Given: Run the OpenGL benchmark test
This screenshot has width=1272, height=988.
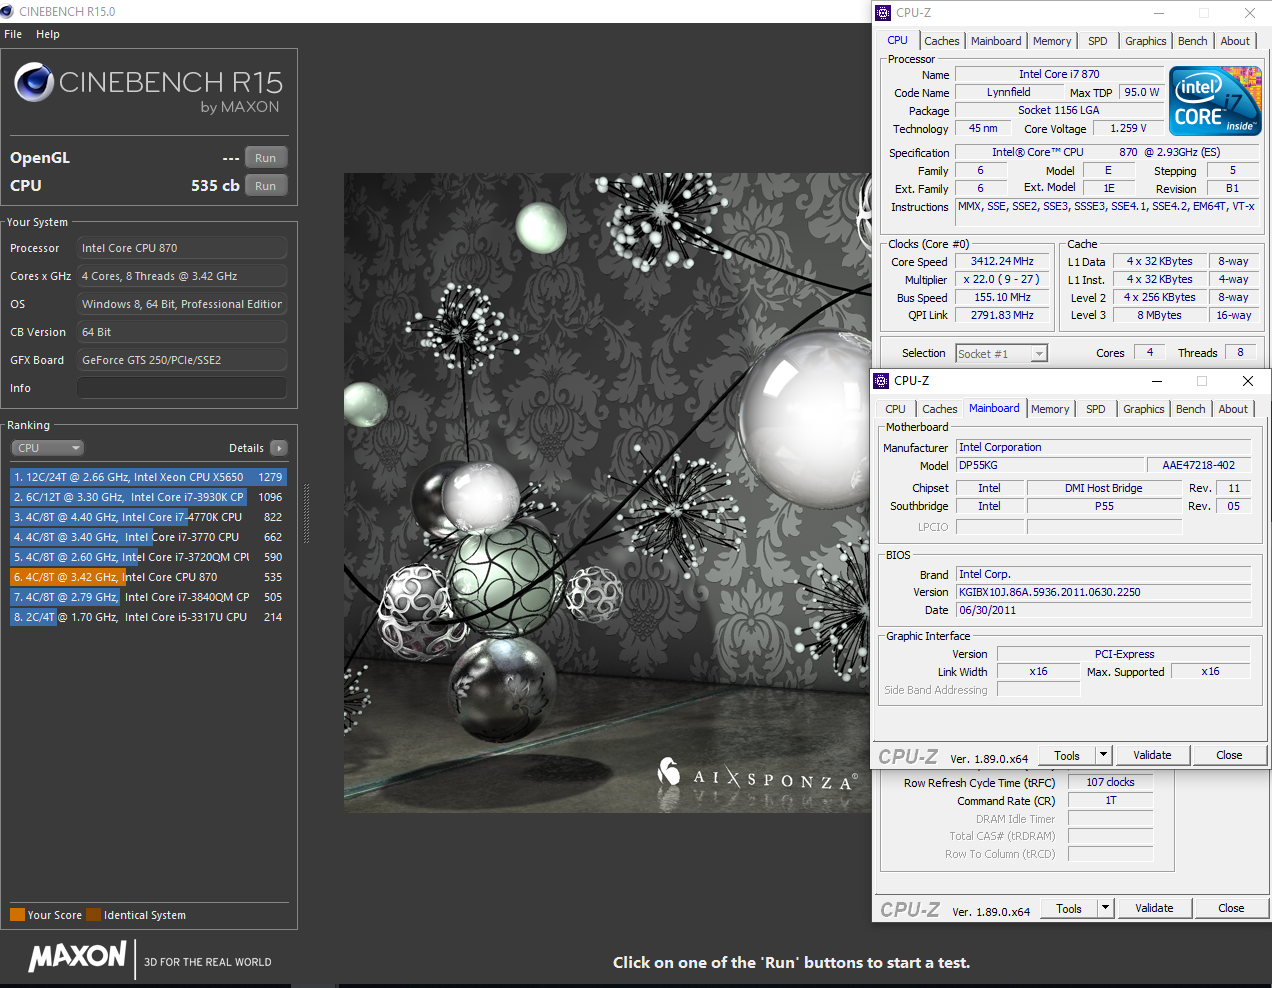Looking at the screenshot, I should tap(266, 158).
